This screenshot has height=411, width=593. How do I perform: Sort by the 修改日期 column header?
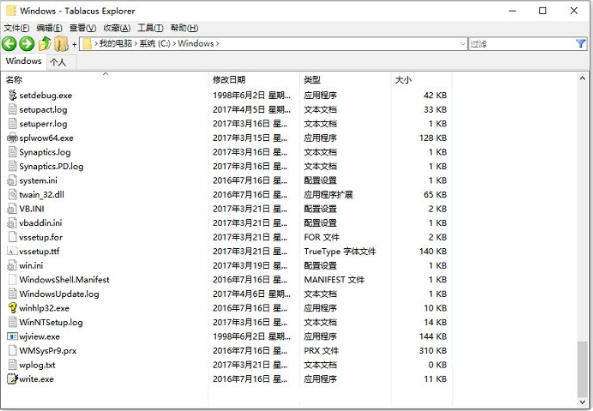pos(253,80)
